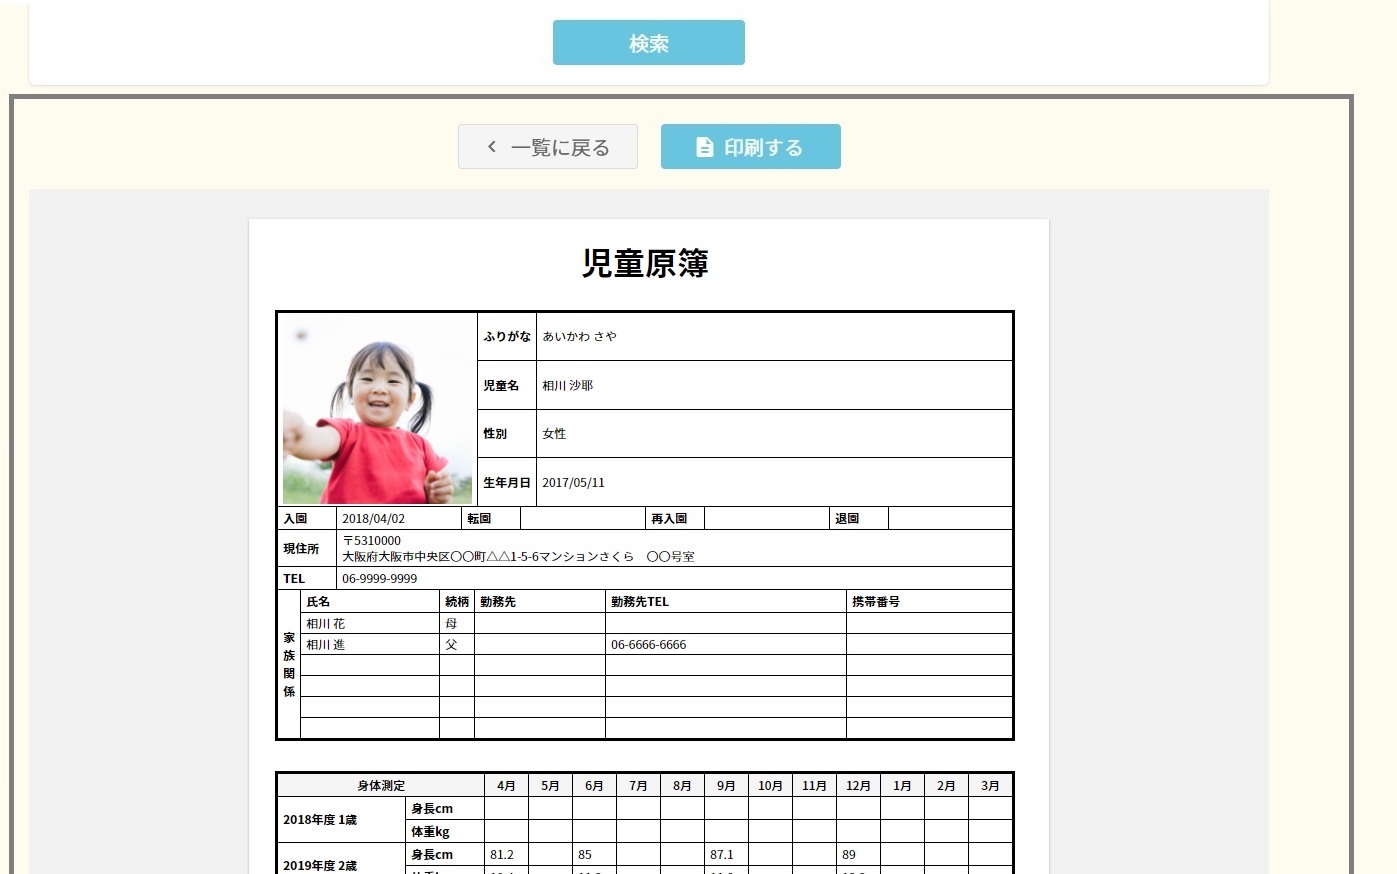Click the height value 89
Viewport: 1397px width, 874px height.
click(849, 854)
